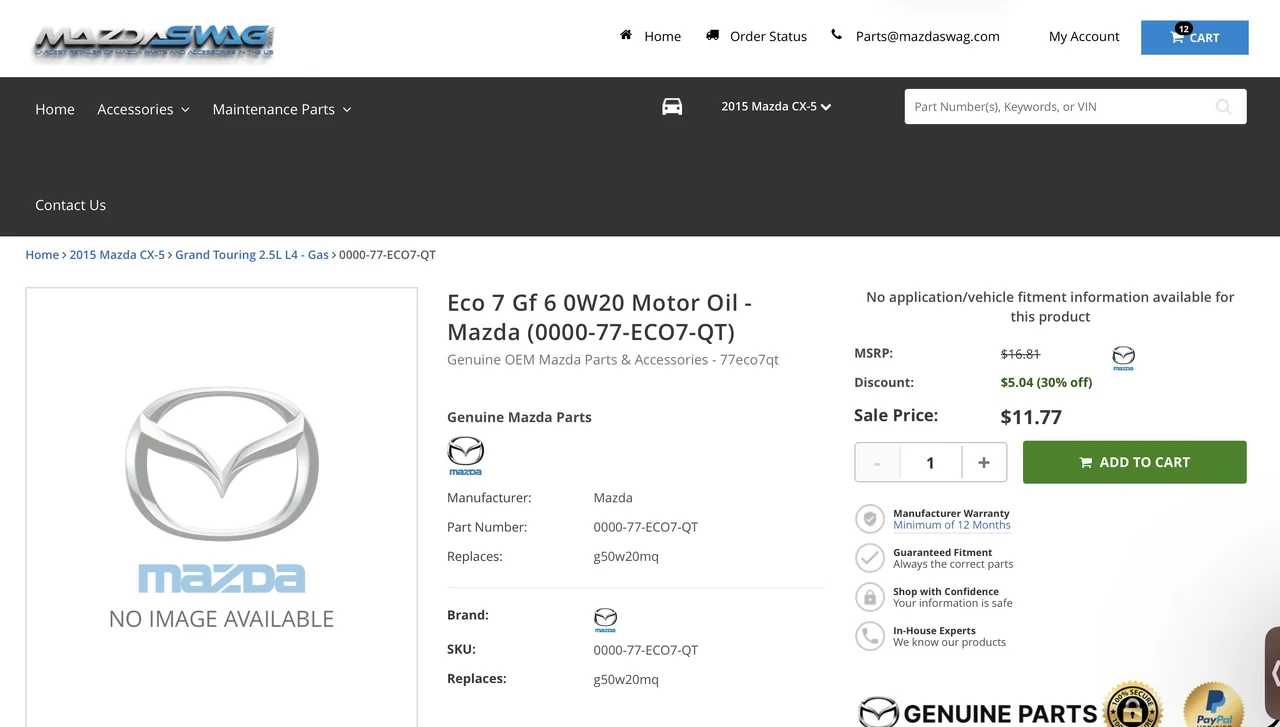Decrease quantity with minus button
The width and height of the screenshot is (1280, 727).
[x=877, y=462]
